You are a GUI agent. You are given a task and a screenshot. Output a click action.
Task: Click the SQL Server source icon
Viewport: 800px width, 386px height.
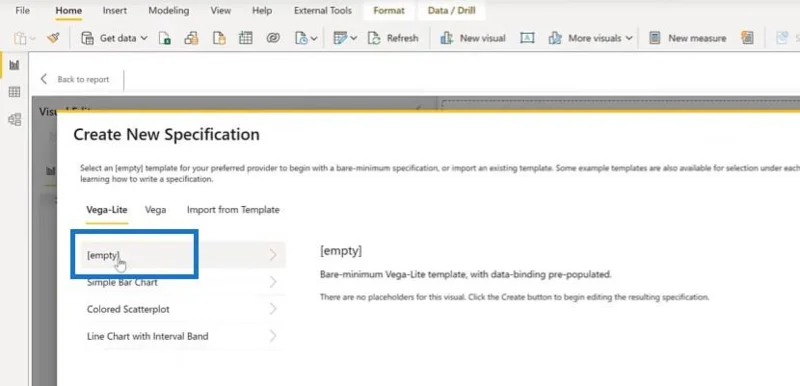219,38
